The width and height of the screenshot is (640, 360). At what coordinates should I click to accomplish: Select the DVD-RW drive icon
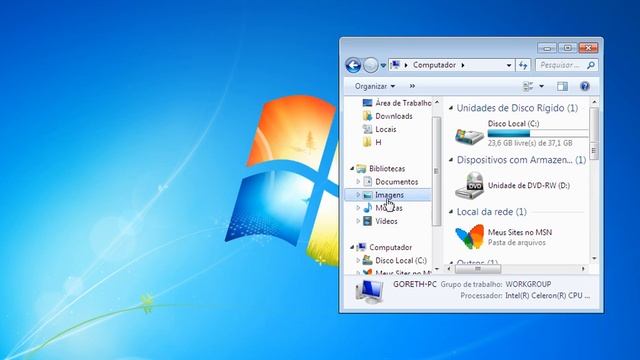469,185
